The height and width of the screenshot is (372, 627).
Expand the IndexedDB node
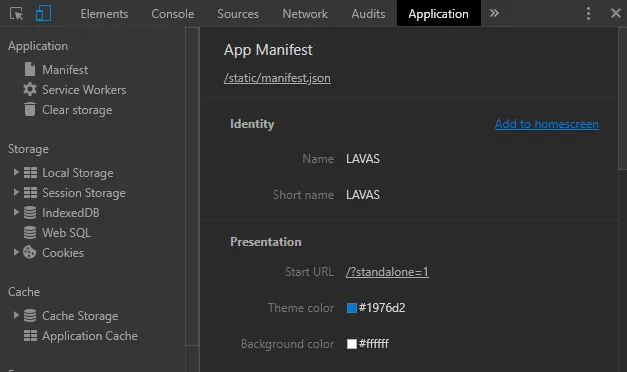coord(16,212)
